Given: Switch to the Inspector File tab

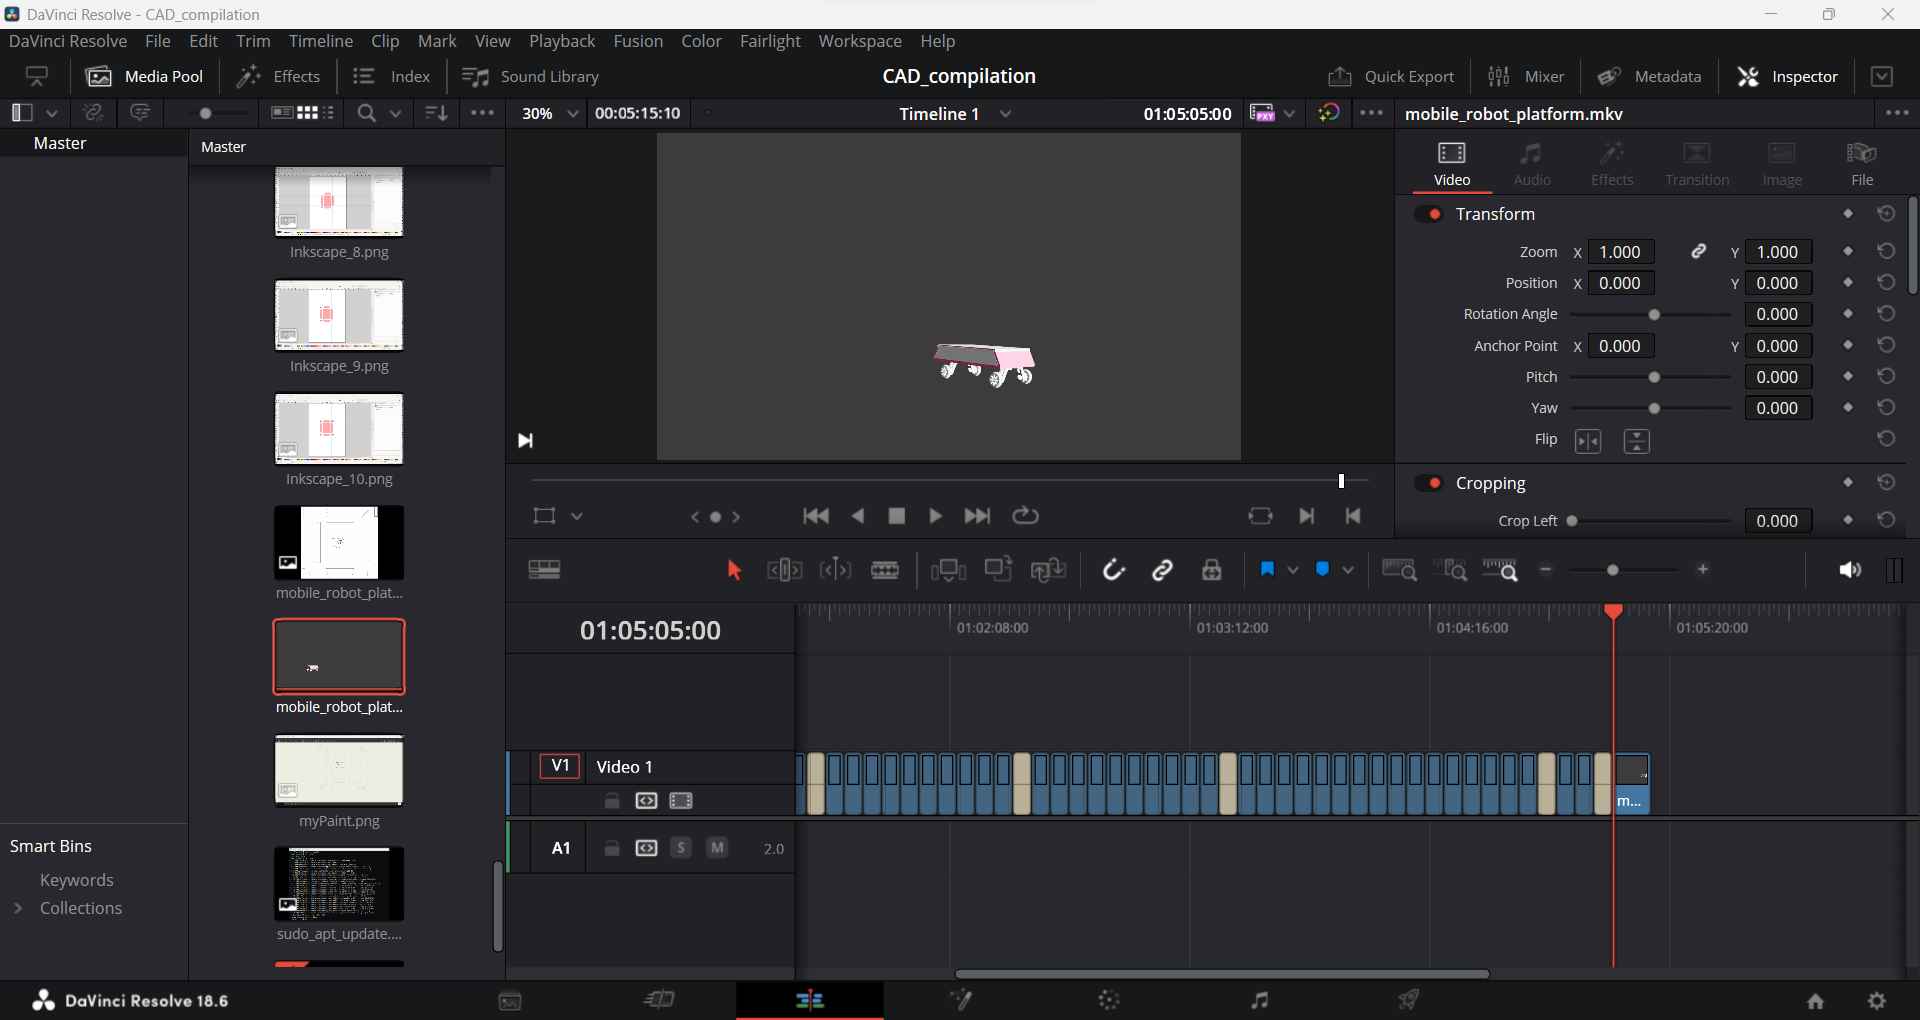Looking at the screenshot, I should [x=1862, y=163].
